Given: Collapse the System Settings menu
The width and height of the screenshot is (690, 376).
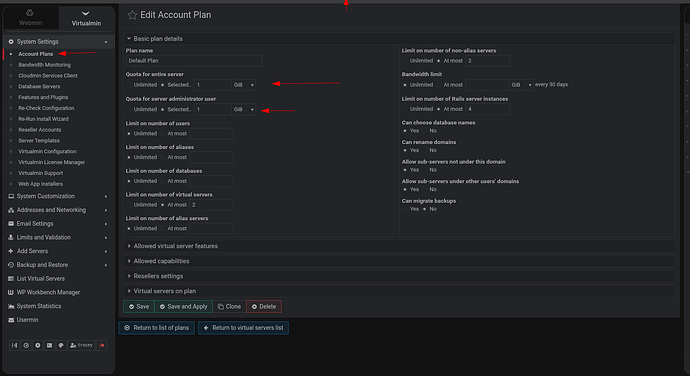Looking at the screenshot, I should 59,41.
